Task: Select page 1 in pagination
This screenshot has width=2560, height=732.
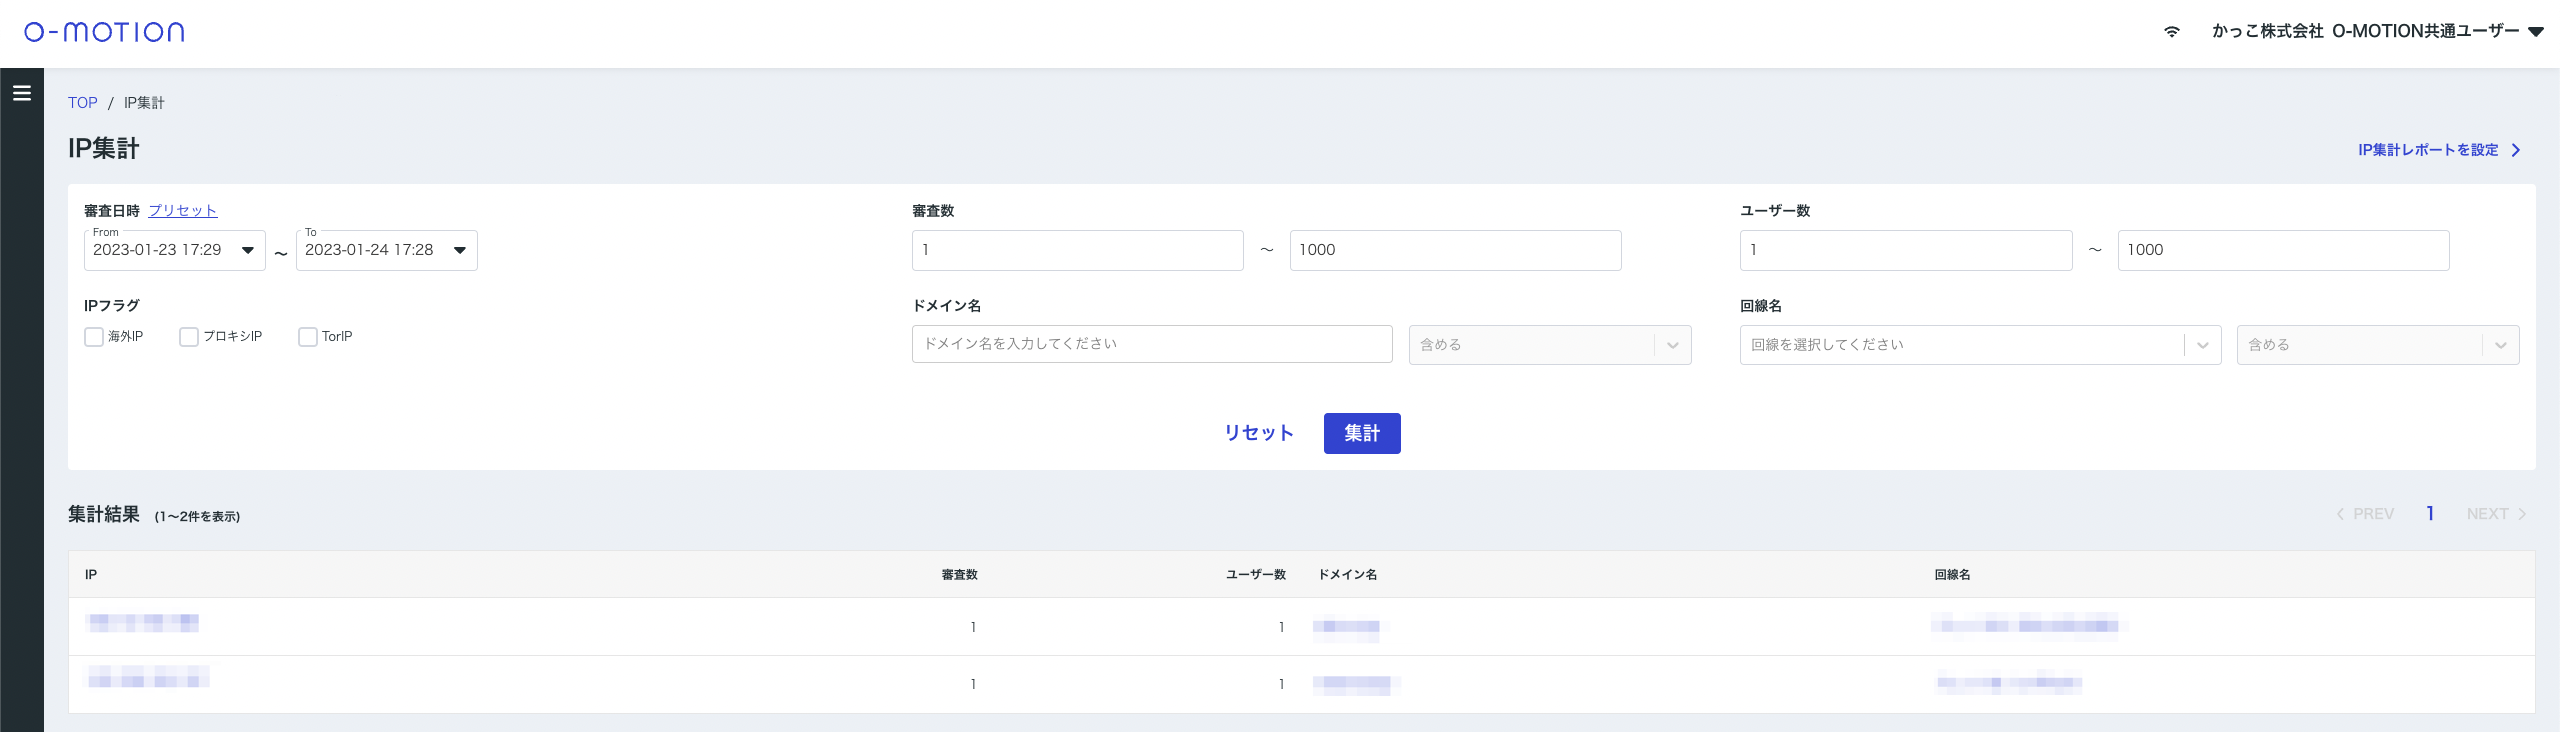Action: pos(2430,514)
